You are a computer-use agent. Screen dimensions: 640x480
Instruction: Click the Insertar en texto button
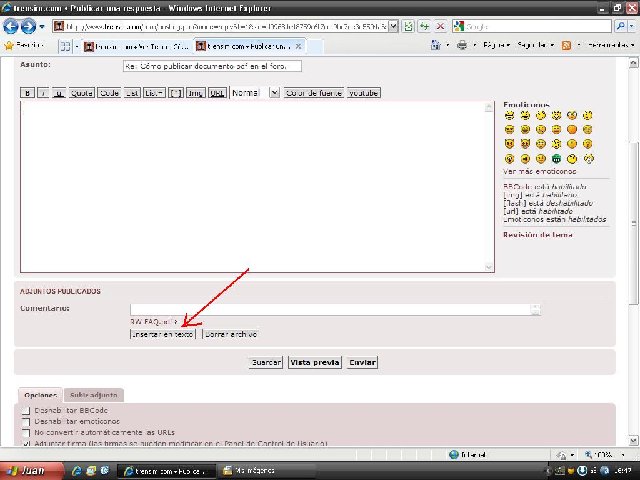coord(163,334)
